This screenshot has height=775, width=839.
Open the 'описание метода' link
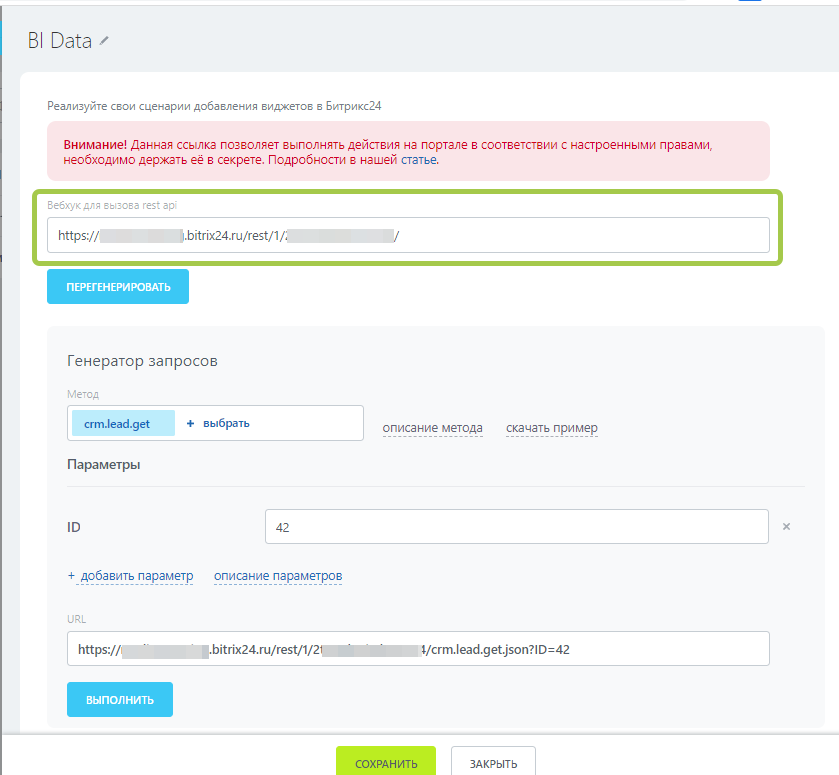click(x=432, y=428)
